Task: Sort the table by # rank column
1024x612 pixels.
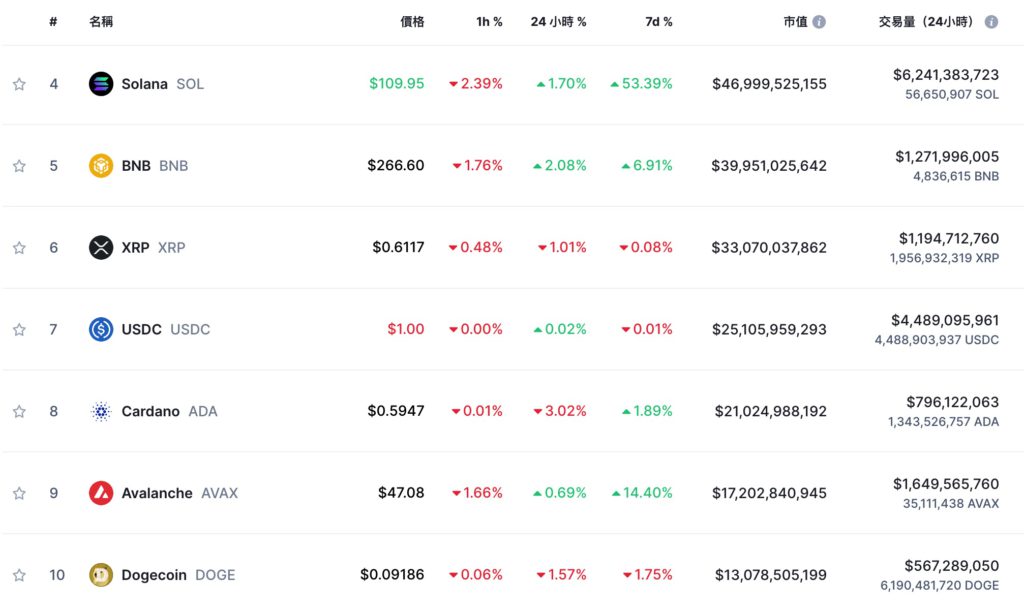Action: coord(53,22)
